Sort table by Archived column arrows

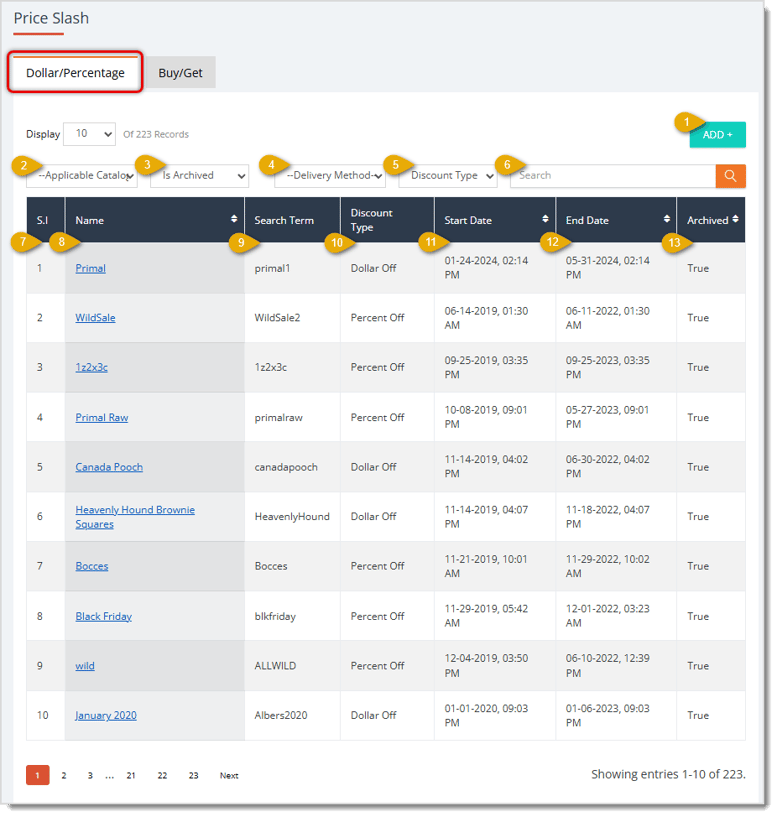[x=735, y=219]
